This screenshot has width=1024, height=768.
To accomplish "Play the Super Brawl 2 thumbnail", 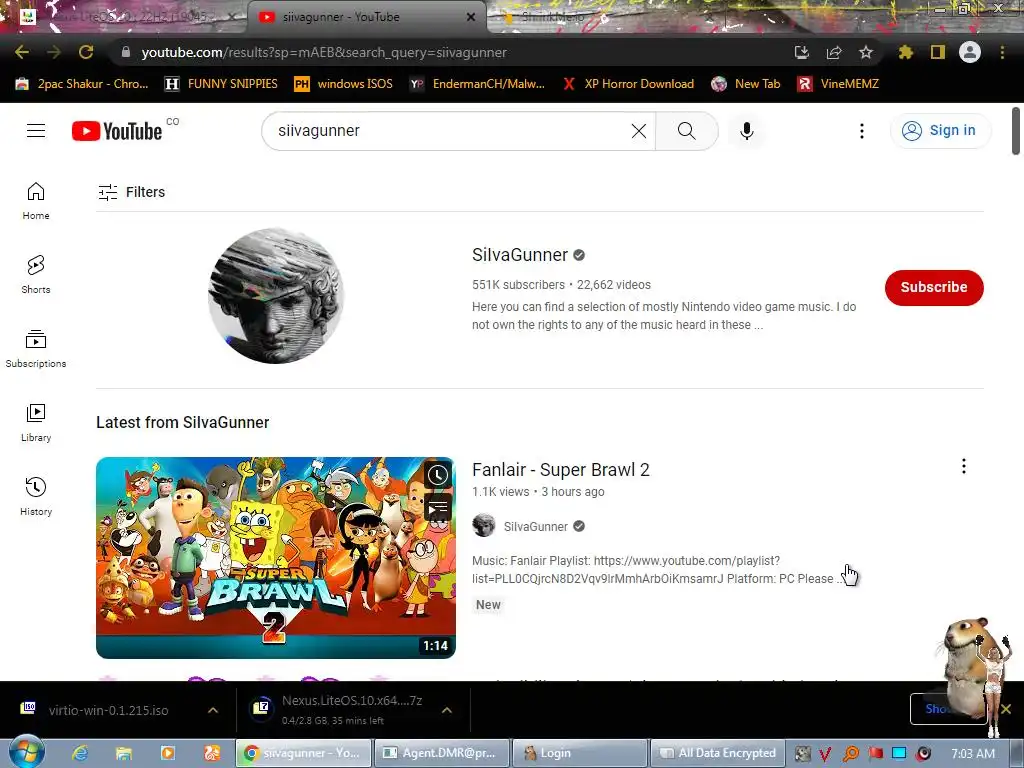I will (276, 558).
